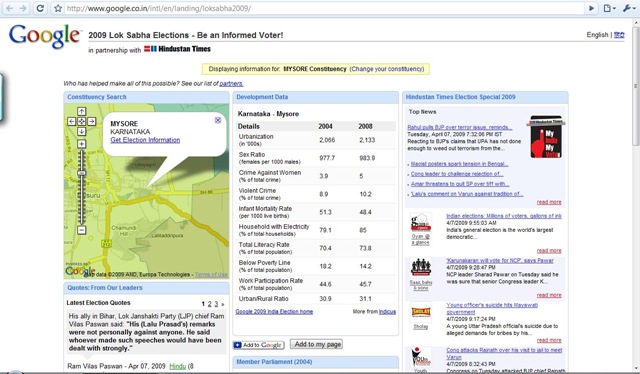
Task: Click the go arrow beside address bar
Action: pyautogui.click(x=591, y=8)
